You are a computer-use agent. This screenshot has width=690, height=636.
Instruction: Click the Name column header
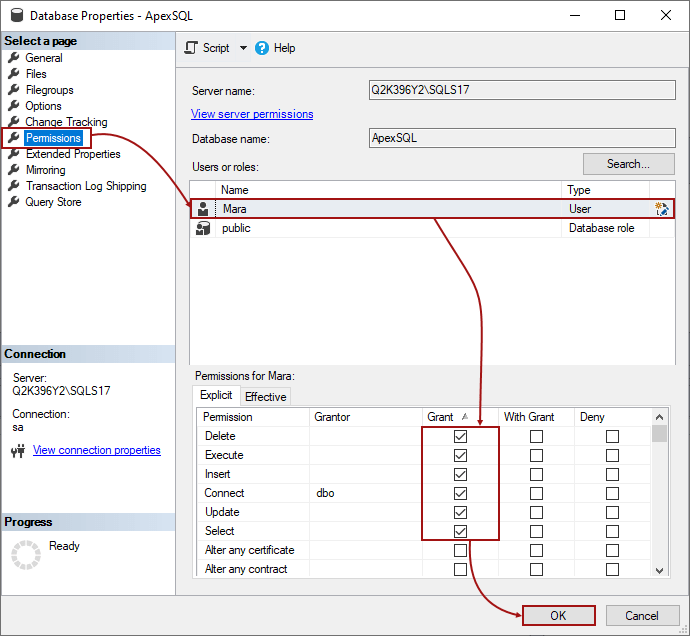[388, 190]
